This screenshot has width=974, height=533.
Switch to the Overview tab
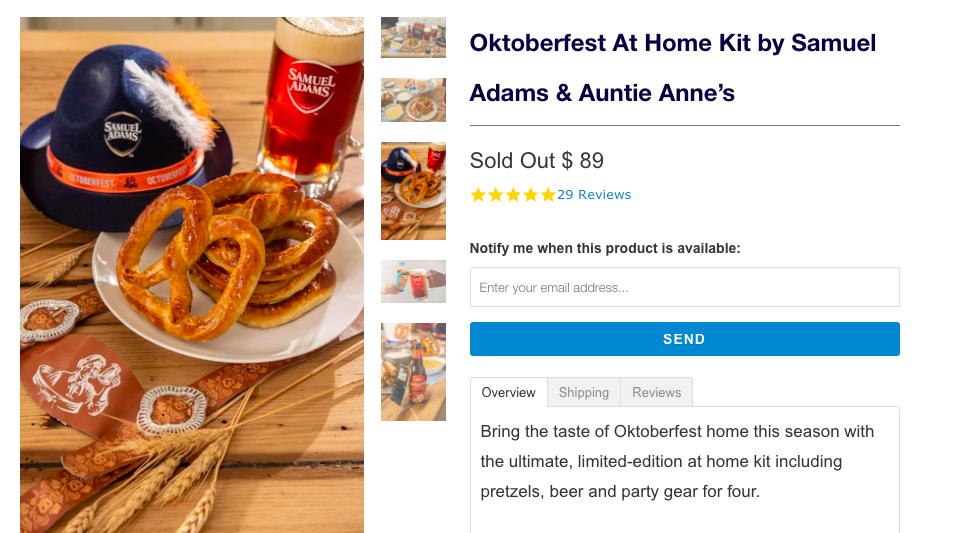(508, 393)
